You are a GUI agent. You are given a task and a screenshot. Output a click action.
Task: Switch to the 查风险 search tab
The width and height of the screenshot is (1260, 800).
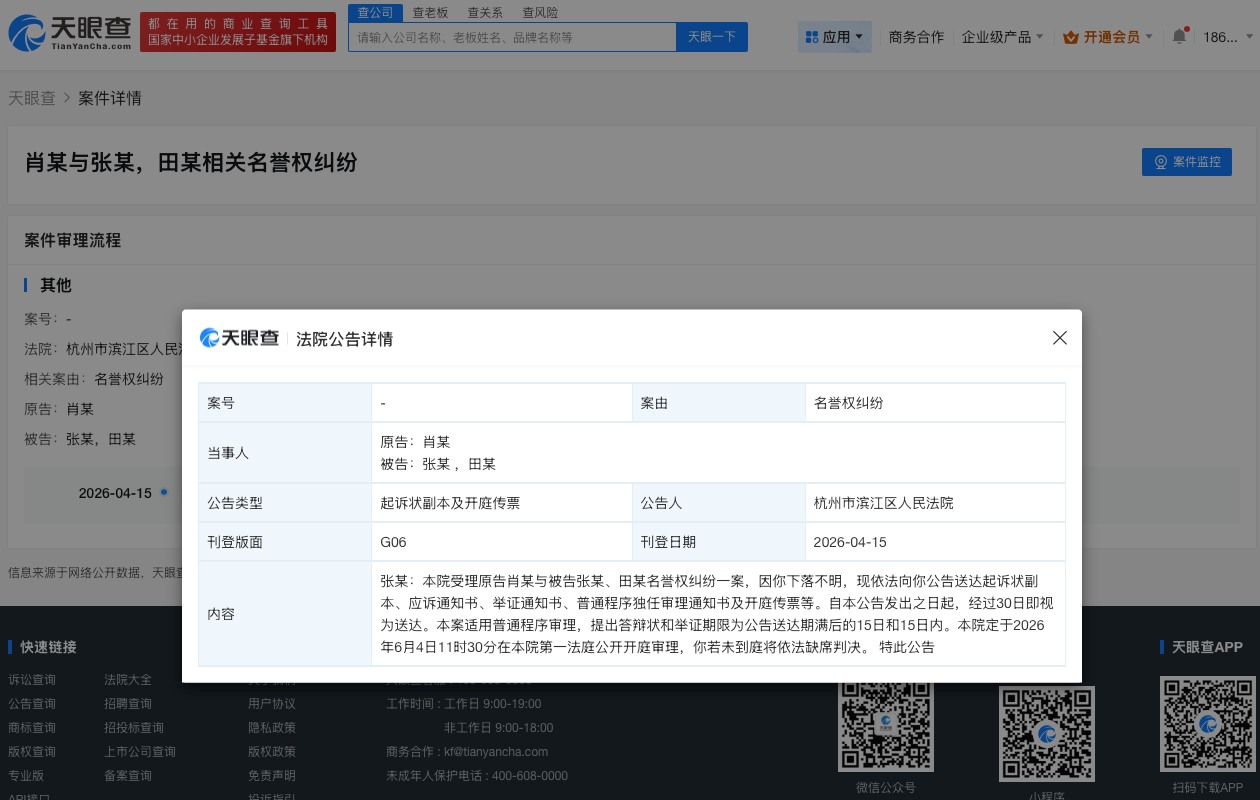540,12
